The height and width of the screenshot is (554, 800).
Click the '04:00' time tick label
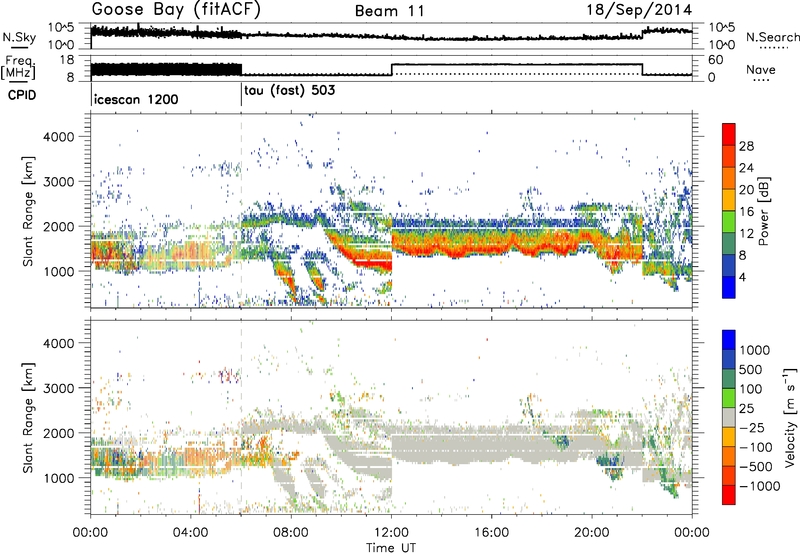pyautogui.click(x=191, y=533)
